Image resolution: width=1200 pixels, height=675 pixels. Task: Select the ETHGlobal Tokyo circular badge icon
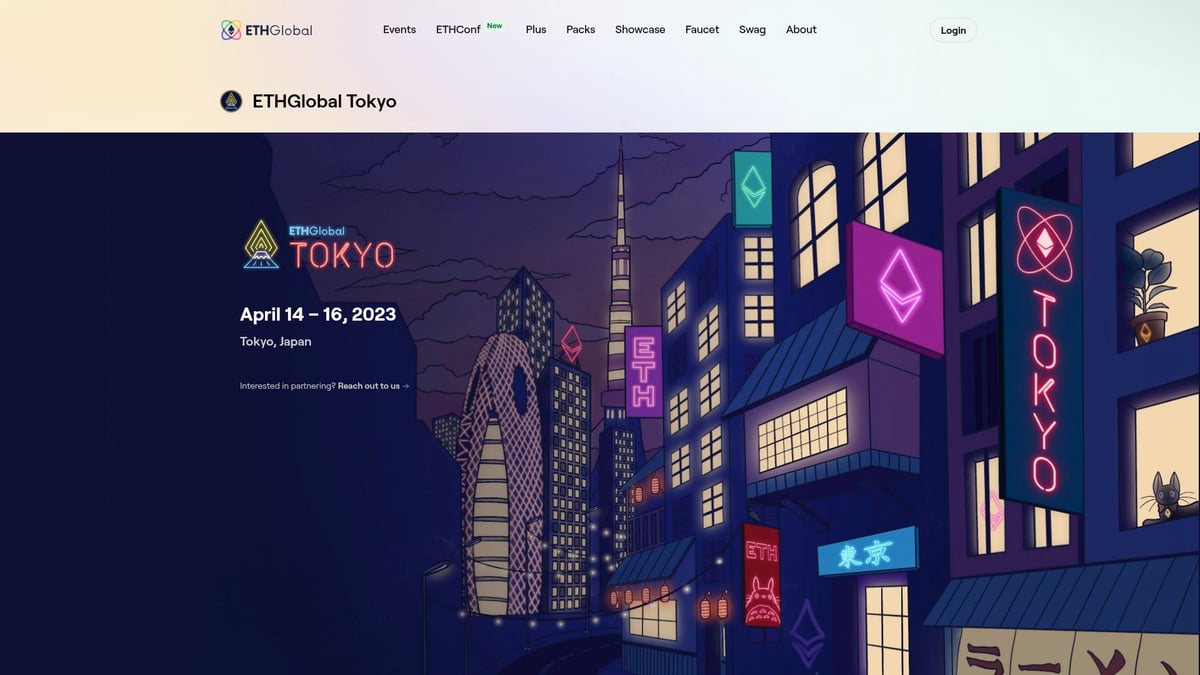230,101
